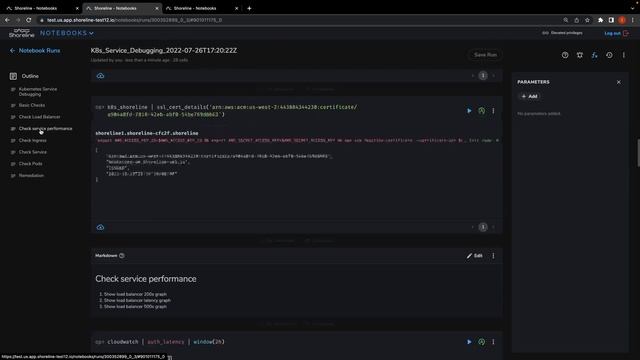Log out of Shoreline
The image size is (640, 360).
pos(616,33)
